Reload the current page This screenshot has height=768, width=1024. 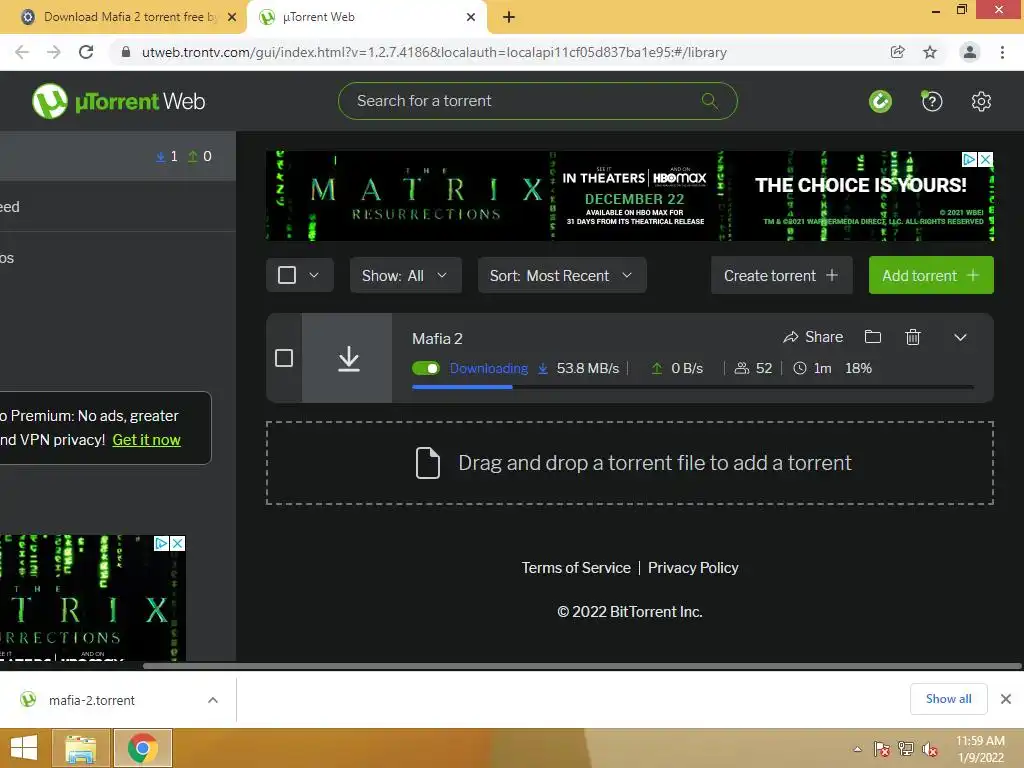pos(86,52)
